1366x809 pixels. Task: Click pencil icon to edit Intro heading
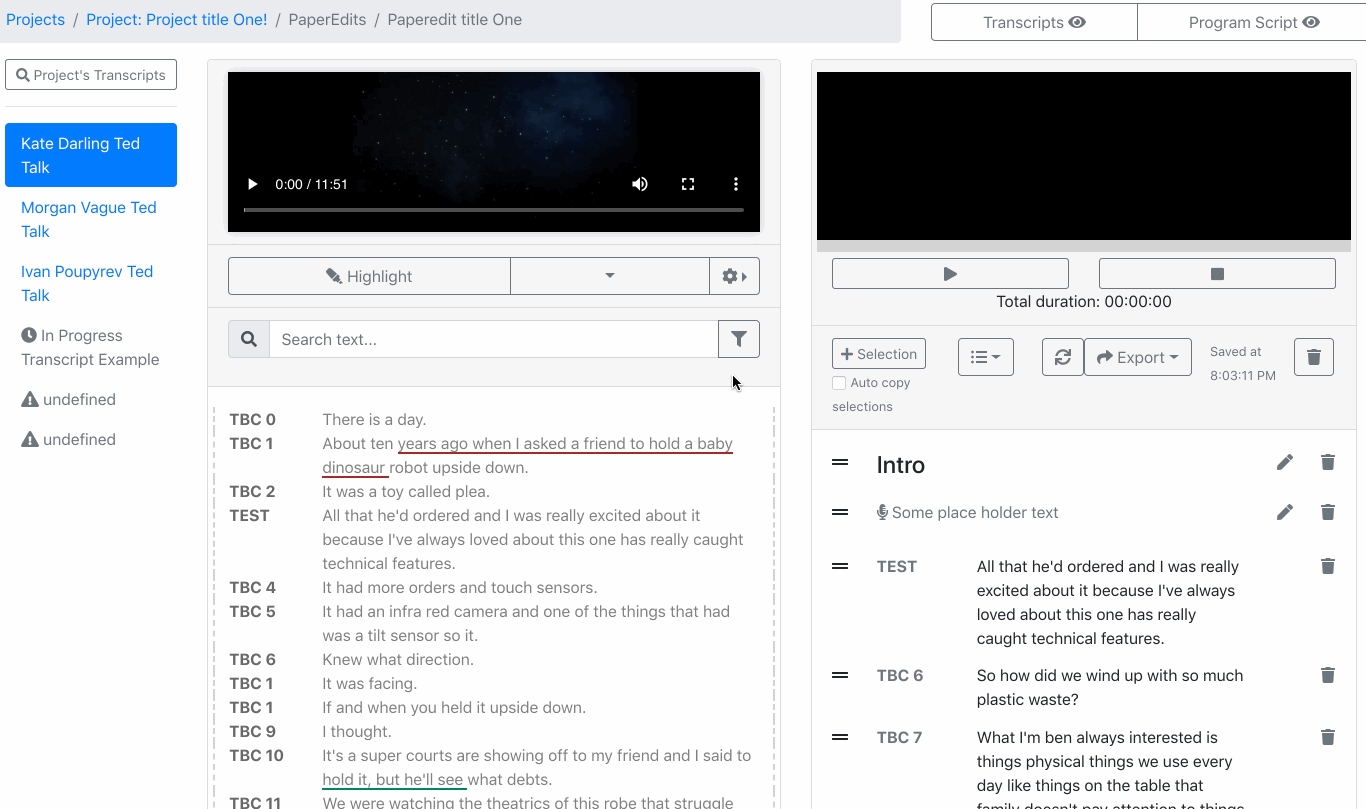pos(1284,462)
